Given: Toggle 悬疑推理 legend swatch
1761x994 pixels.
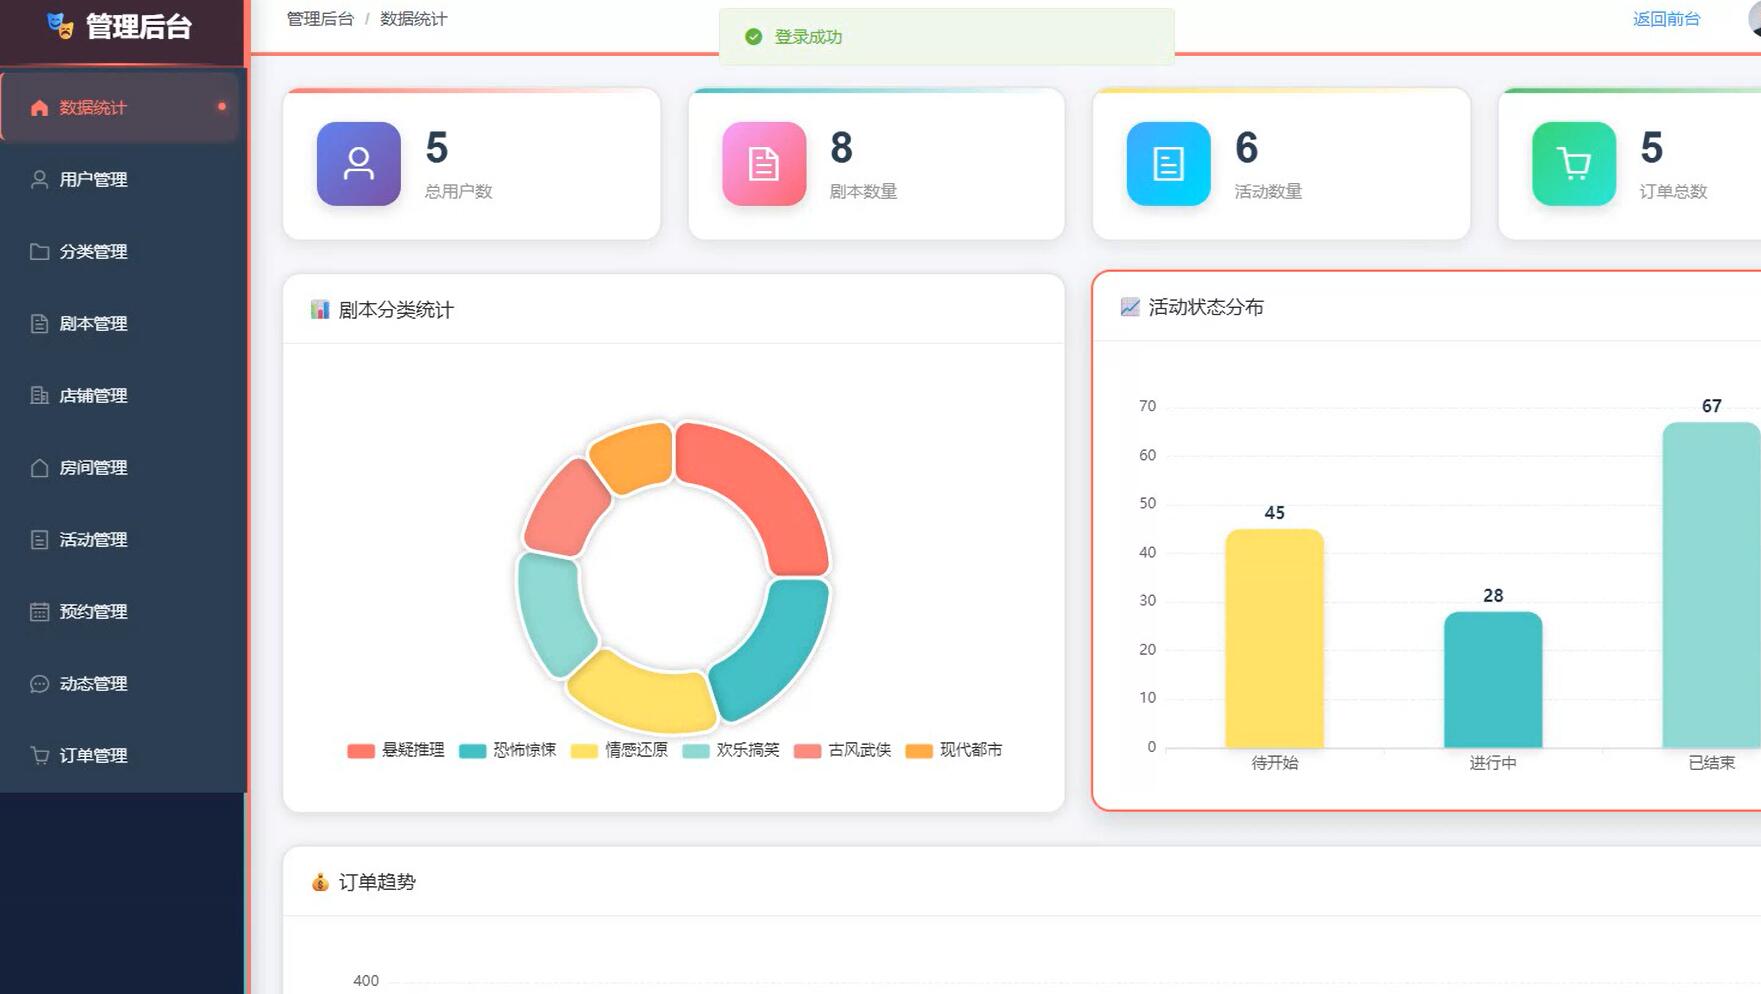Looking at the screenshot, I should click(x=361, y=751).
